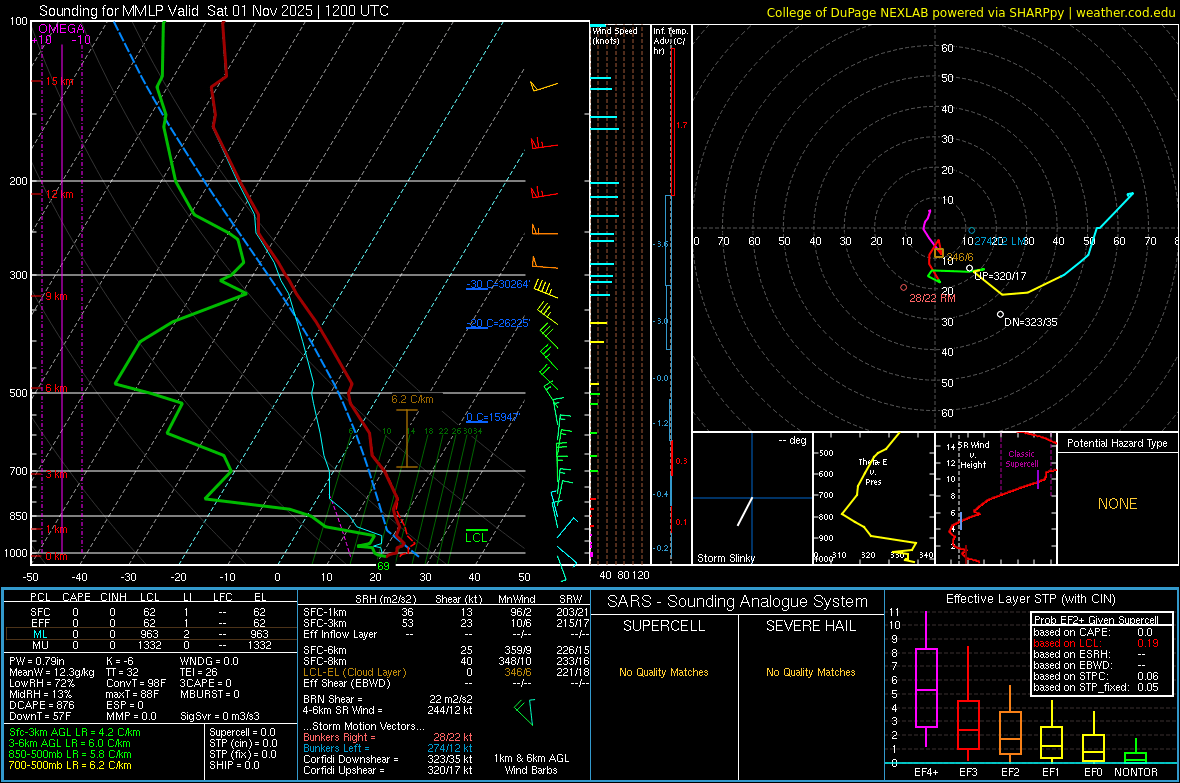This screenshot has height=783, width=1180.
Task: Click the 'Theta-E v. Pres' inset label
Action: point(873,471)
